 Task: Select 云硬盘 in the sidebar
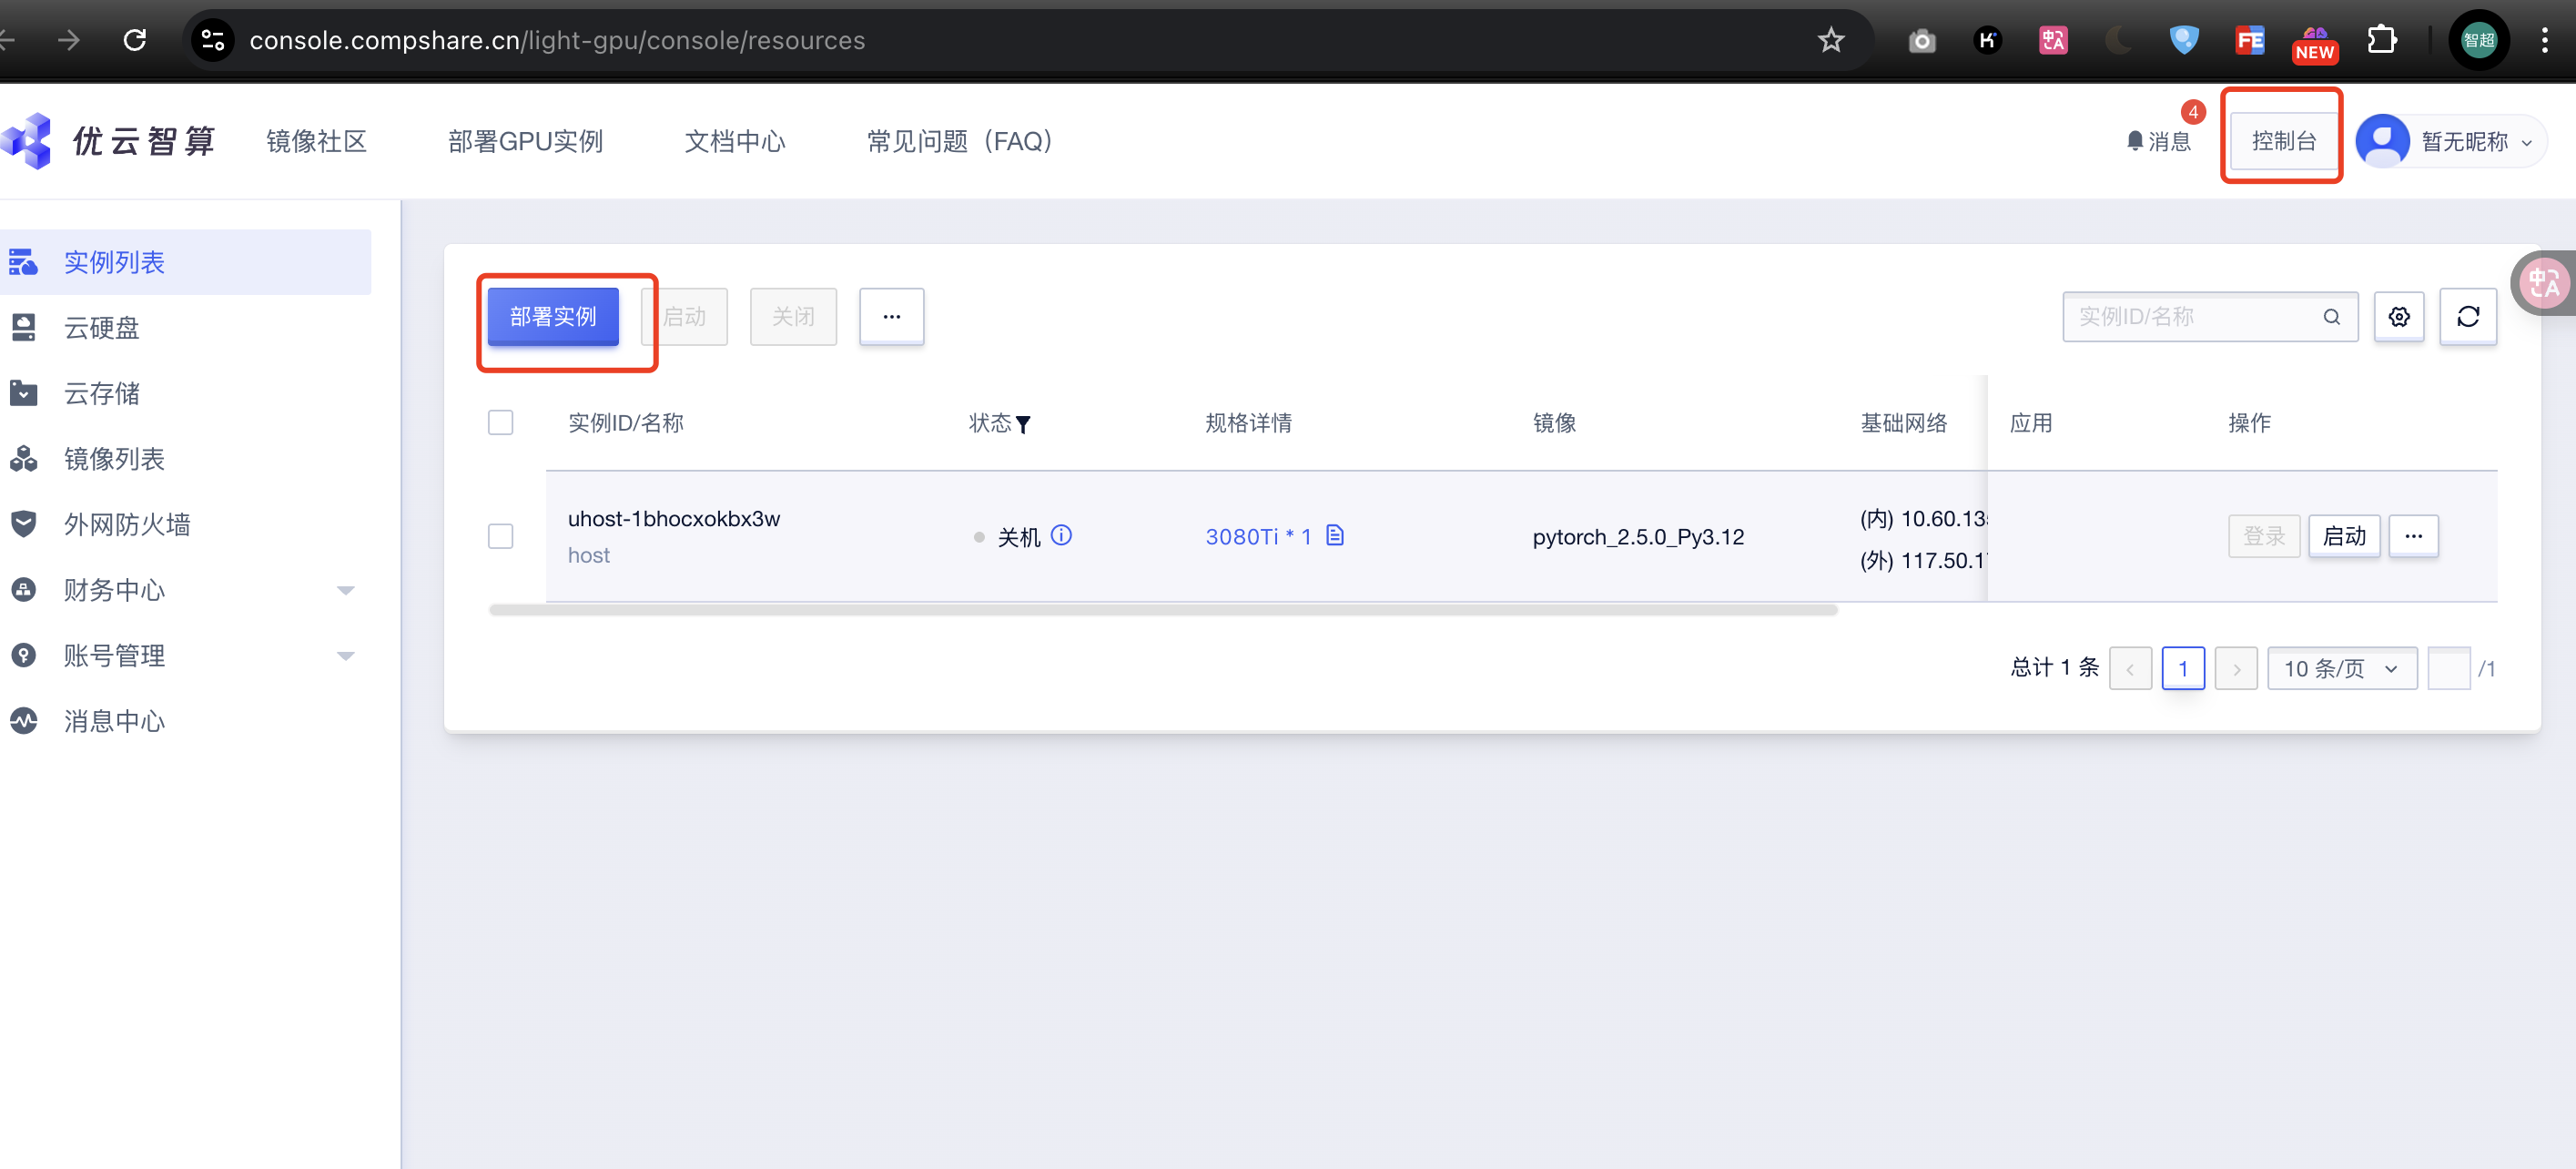tap(101, 328)
